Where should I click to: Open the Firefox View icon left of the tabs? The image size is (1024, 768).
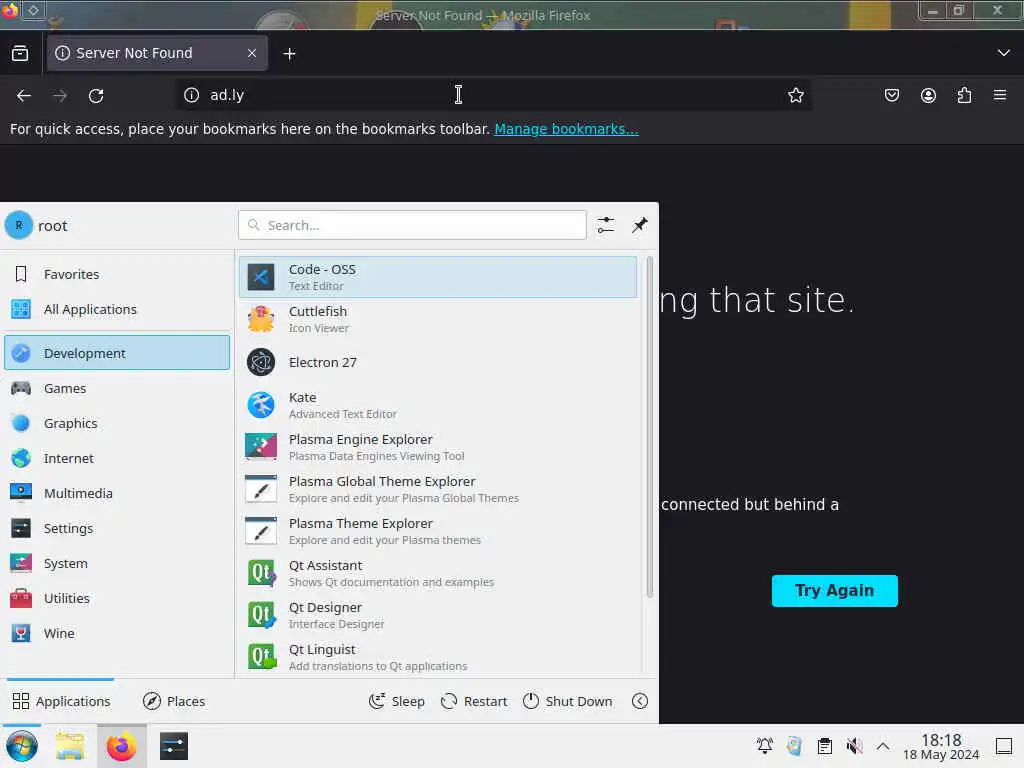(20, 53)
